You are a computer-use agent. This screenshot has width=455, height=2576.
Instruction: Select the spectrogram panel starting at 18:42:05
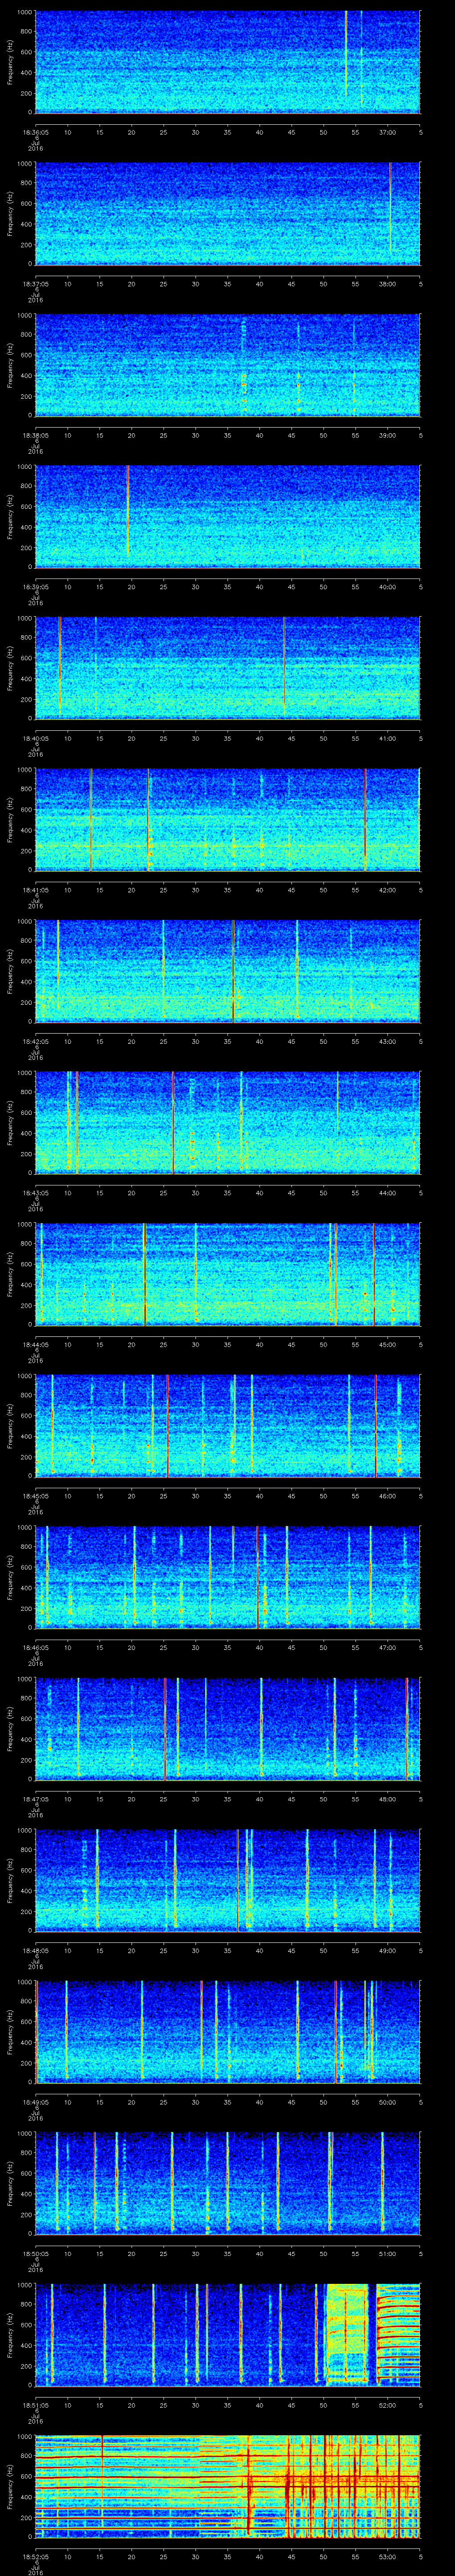point(227,971)
